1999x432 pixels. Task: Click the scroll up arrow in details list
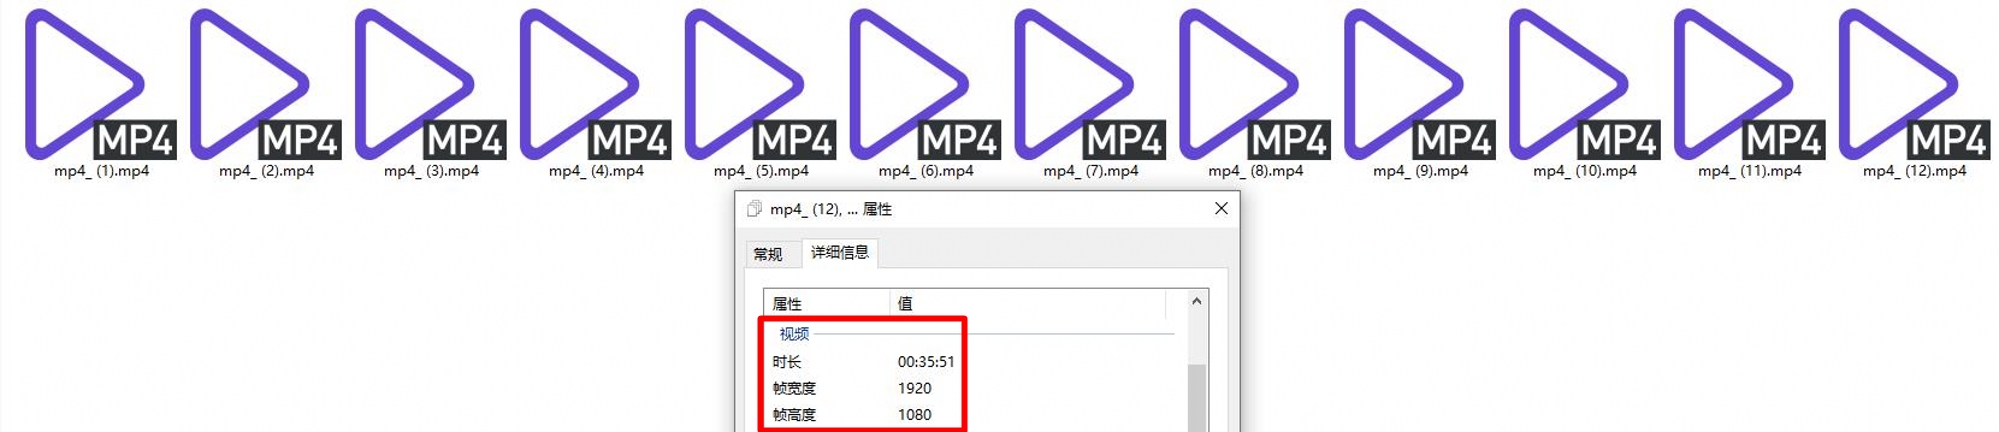tap(1197, 301)
